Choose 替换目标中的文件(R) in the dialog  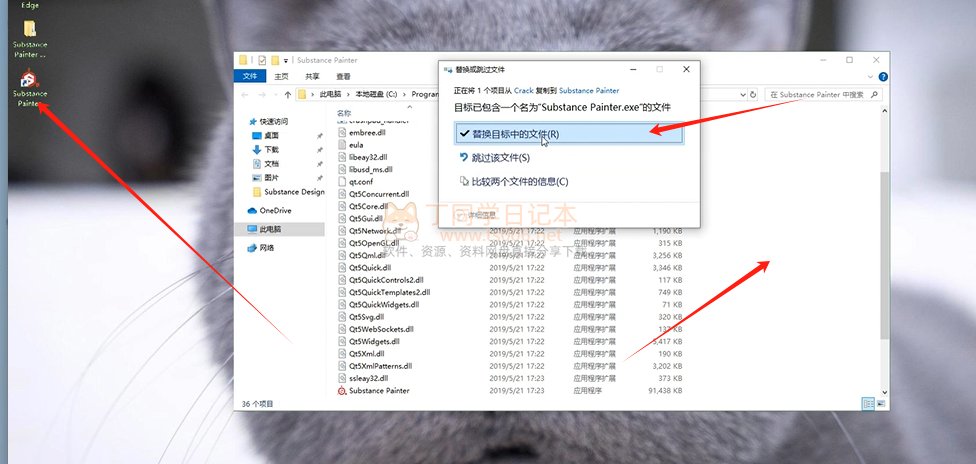[x=569, y=134]
